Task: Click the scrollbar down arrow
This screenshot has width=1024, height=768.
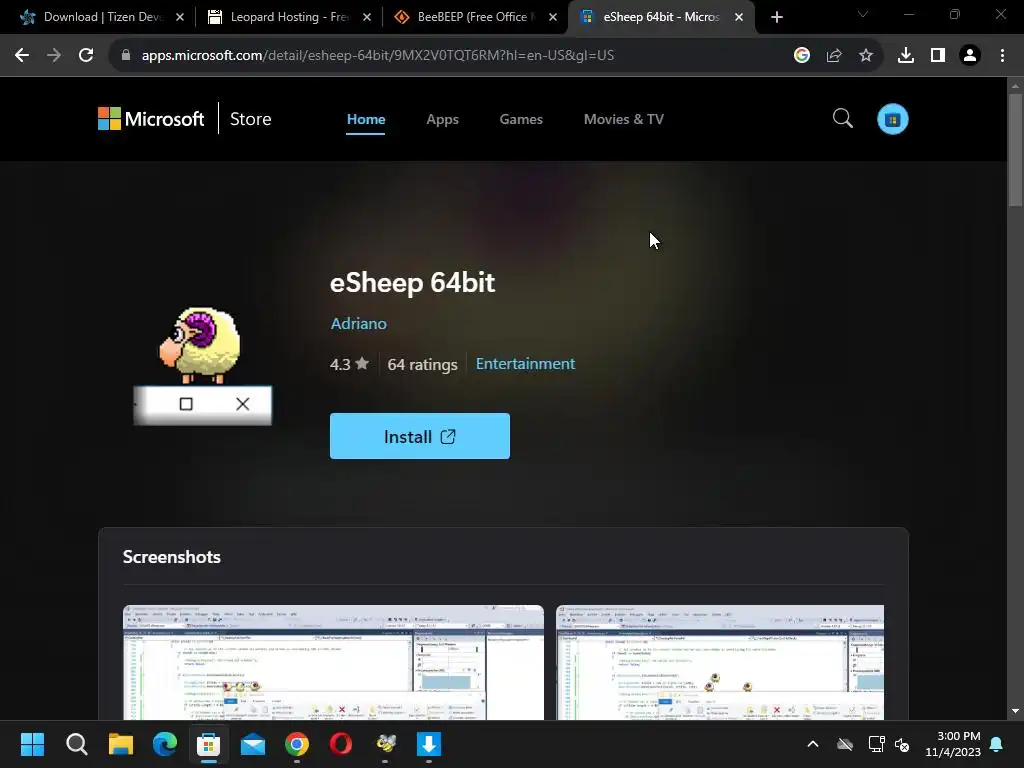Action: pos(1015,711)
